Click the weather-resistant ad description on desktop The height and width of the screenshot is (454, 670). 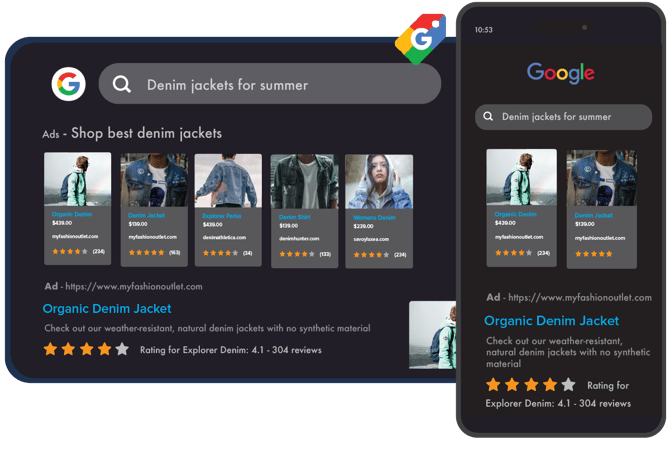(x=207, y=328)
